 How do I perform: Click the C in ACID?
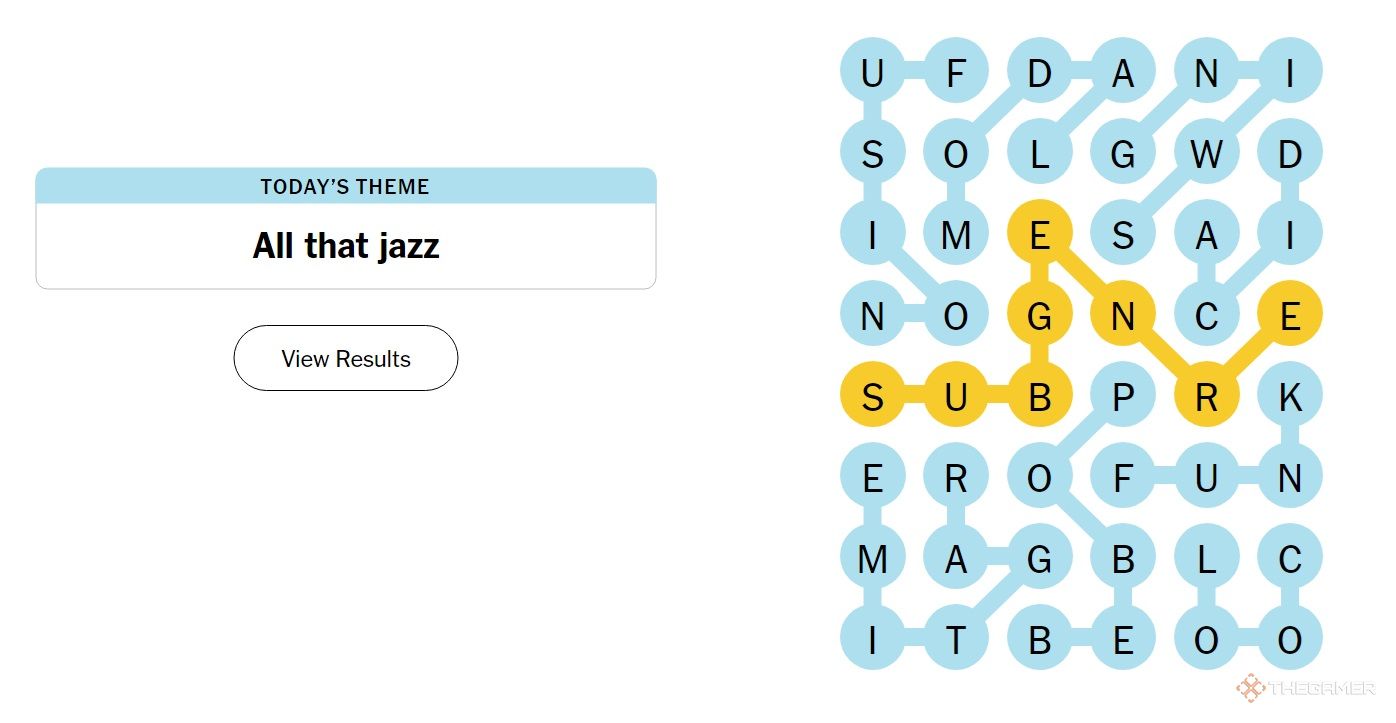[1206, 316]
